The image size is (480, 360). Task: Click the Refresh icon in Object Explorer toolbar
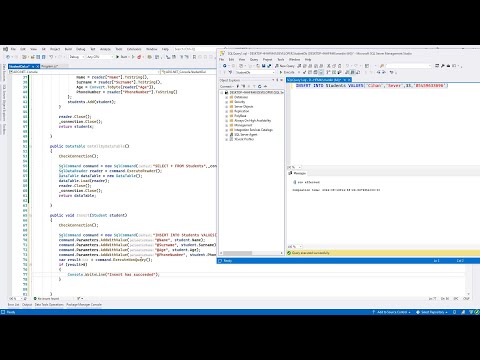(259, 86)
